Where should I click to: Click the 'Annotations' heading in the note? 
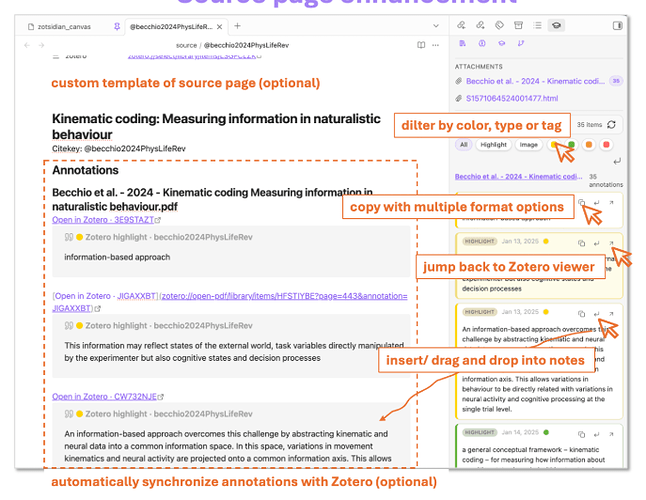pyautogui.click(x=85, y=170)
